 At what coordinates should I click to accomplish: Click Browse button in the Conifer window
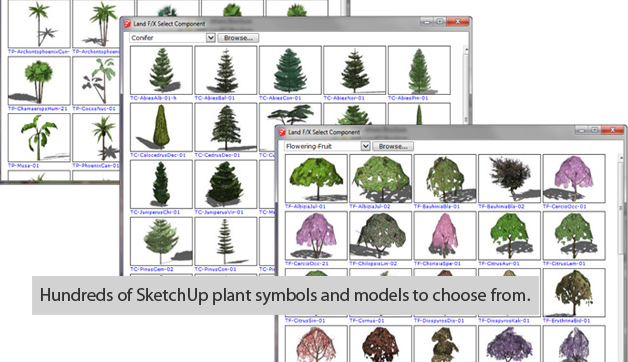(x=238, y=38)
